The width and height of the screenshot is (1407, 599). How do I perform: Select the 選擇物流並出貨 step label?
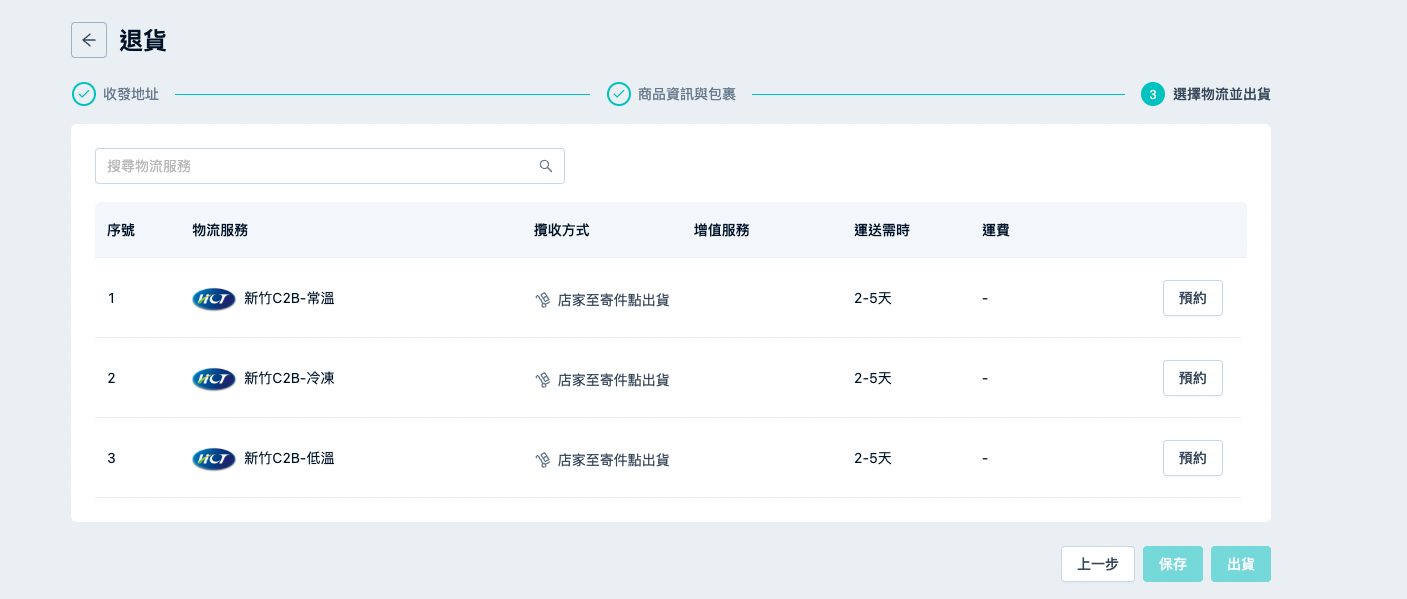tap(1222, 94)
